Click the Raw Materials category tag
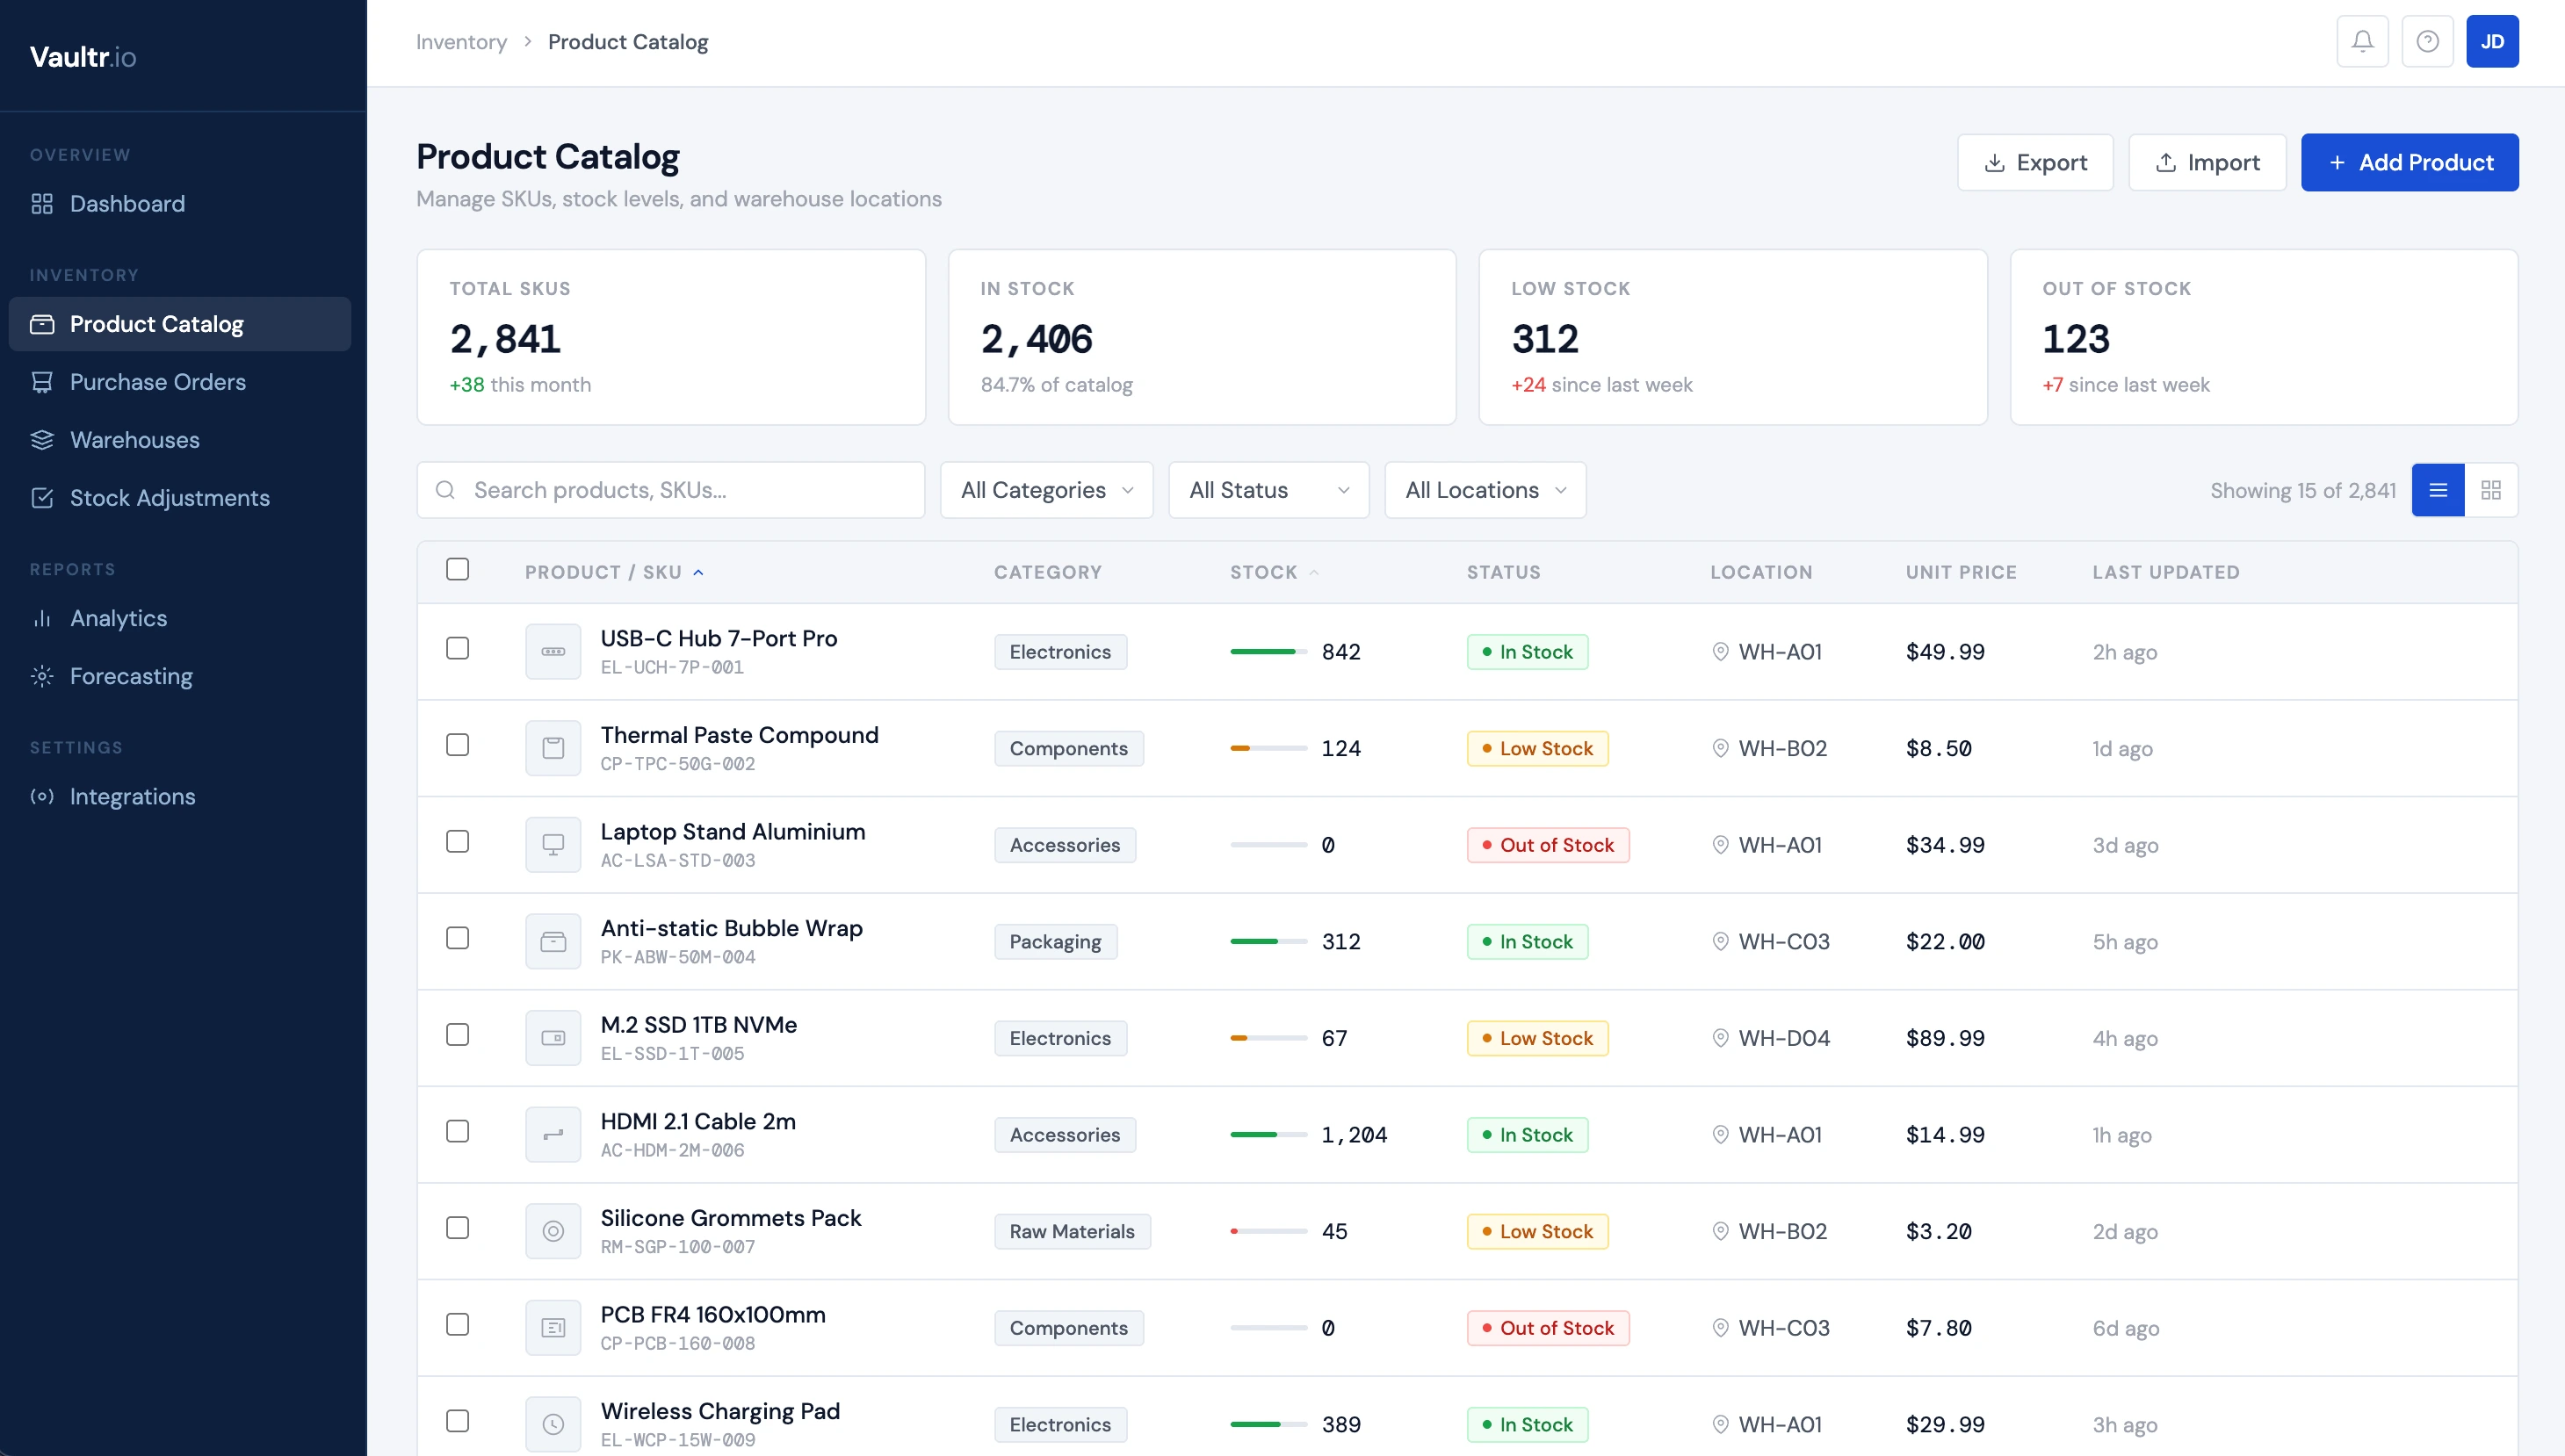 [1072, 1231]
